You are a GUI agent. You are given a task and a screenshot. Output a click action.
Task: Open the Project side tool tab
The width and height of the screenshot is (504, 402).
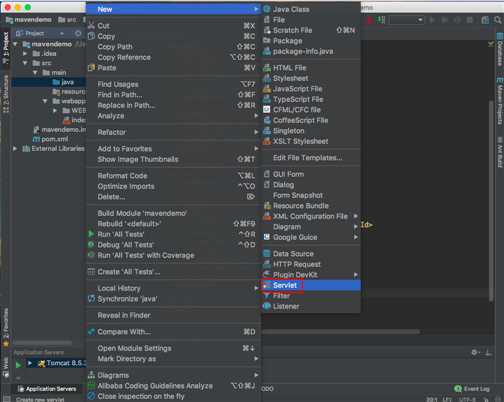[6, 48]
